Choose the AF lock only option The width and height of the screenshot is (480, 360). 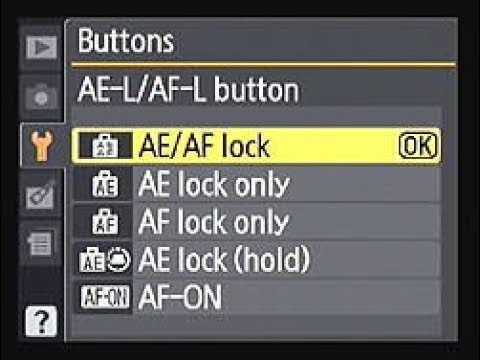[x=256, y=222]
